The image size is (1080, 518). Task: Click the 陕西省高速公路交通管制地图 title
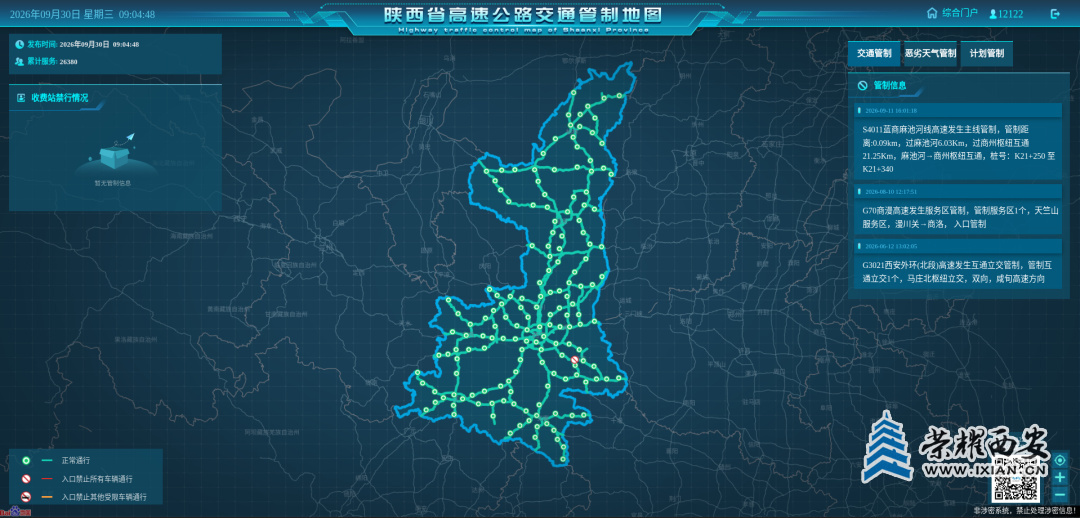pos(523,14)
